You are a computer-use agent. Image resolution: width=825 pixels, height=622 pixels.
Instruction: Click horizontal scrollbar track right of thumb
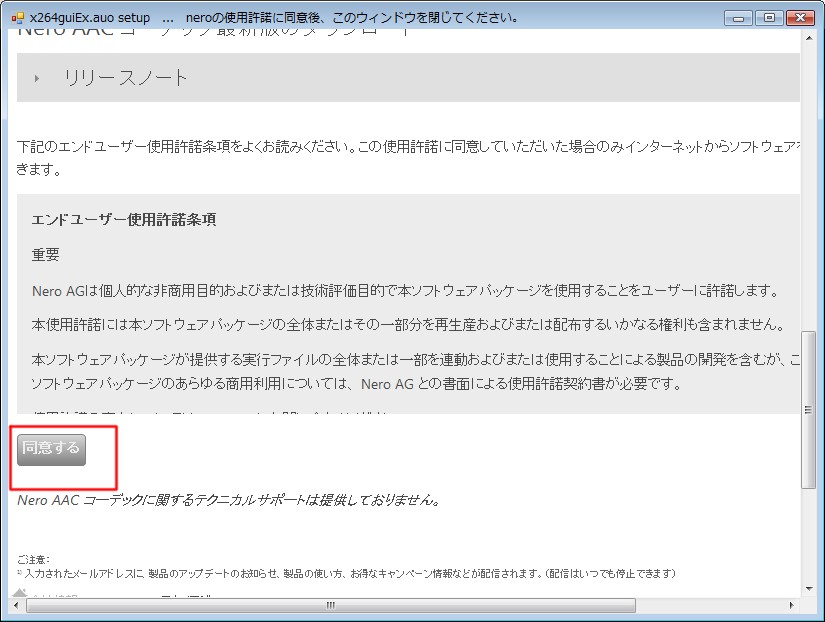pos(710,605)
